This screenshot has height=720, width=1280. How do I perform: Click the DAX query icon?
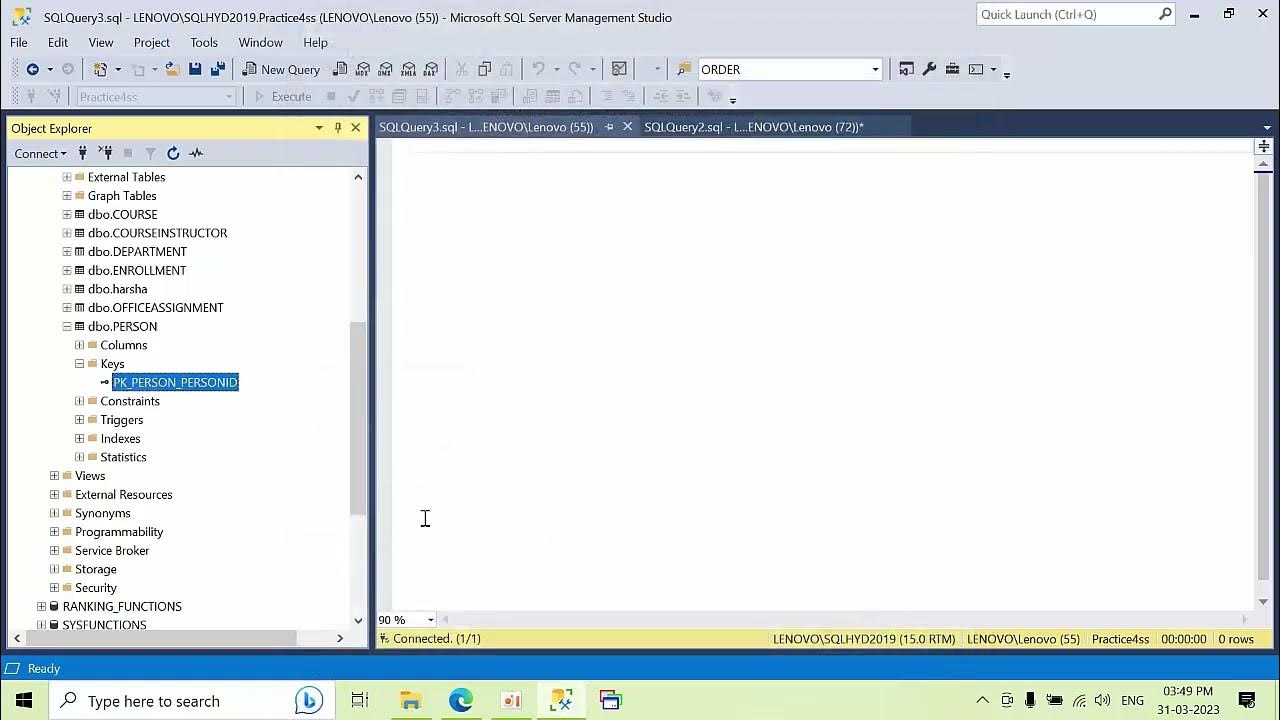431,69
